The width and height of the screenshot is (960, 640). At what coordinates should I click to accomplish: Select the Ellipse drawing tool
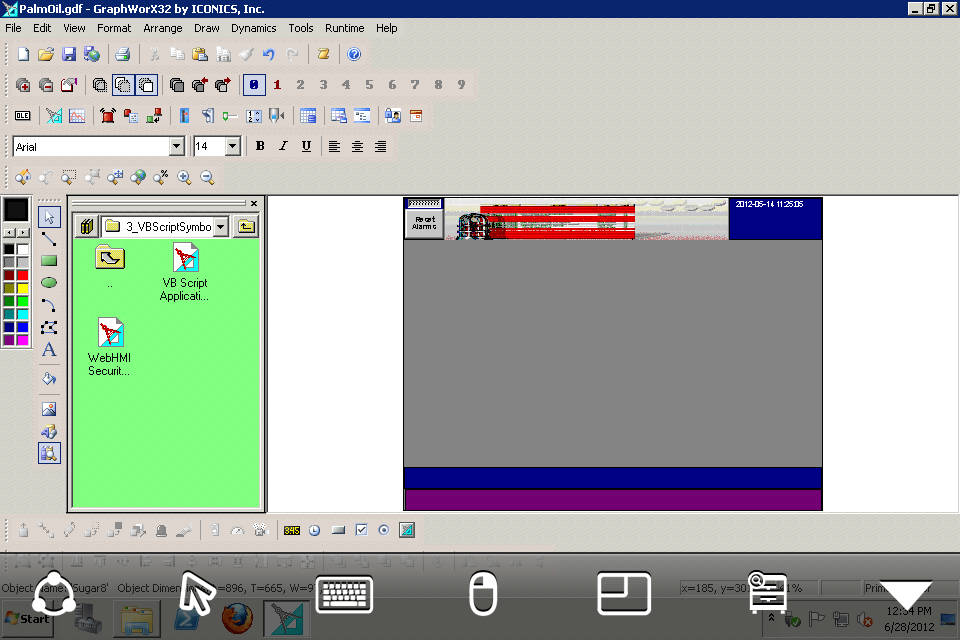click(49, 282)
